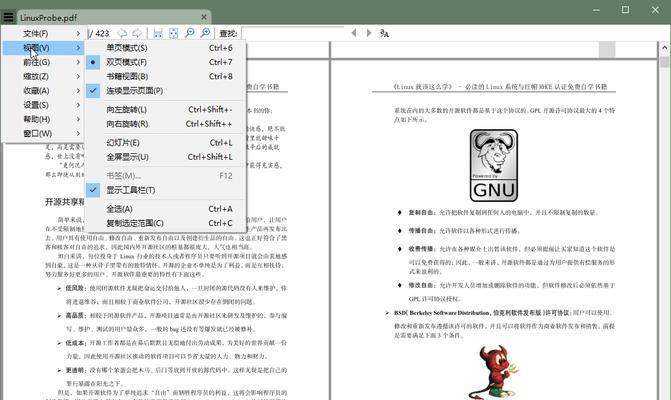This screenshot has height=400, width=671.
Task: Click the scroll up arrow on scrollbar
Action: pyautogui.click(x=664, y=48)
